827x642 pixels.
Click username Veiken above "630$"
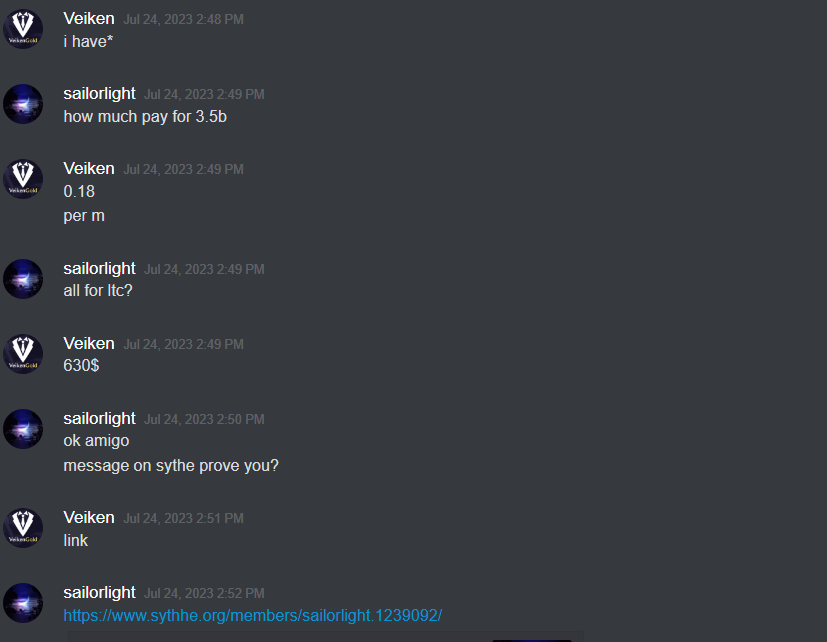pyautogui.click(x=89, y=343)
